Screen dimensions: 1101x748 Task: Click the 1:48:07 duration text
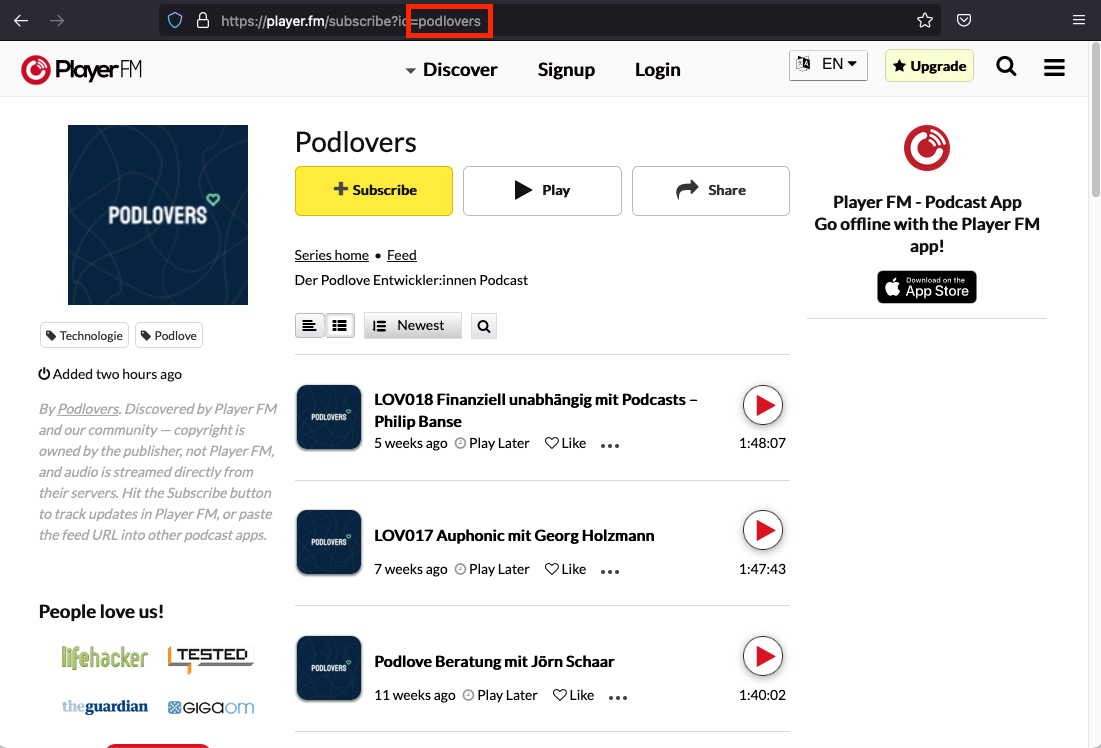coord(763,443)
